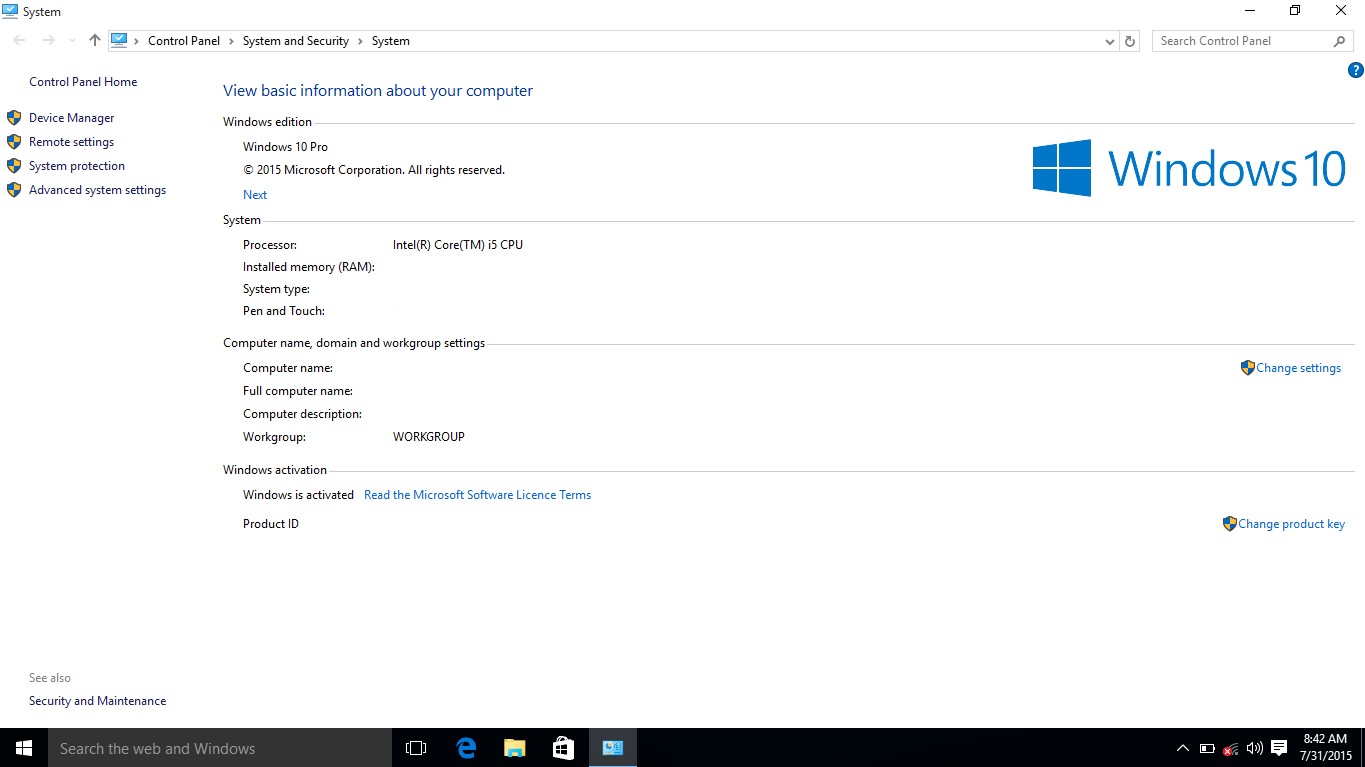Show hidden icons in system tray

coord(1183,748)
